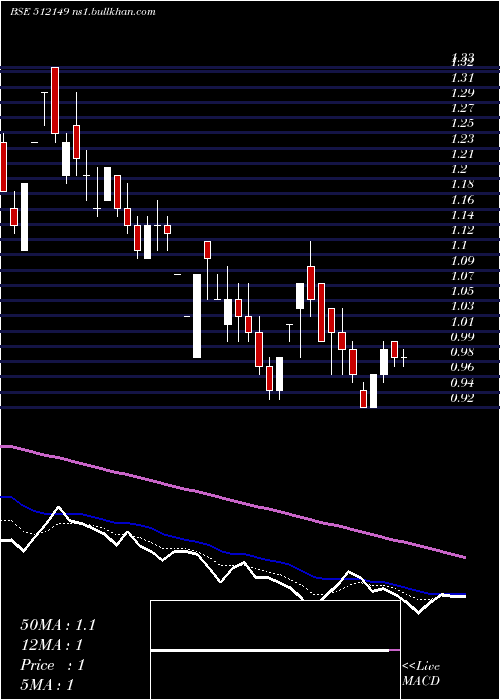The image size is (500, 700).
Task: Click the pink 50MA trend line
Action: point(232,501)
